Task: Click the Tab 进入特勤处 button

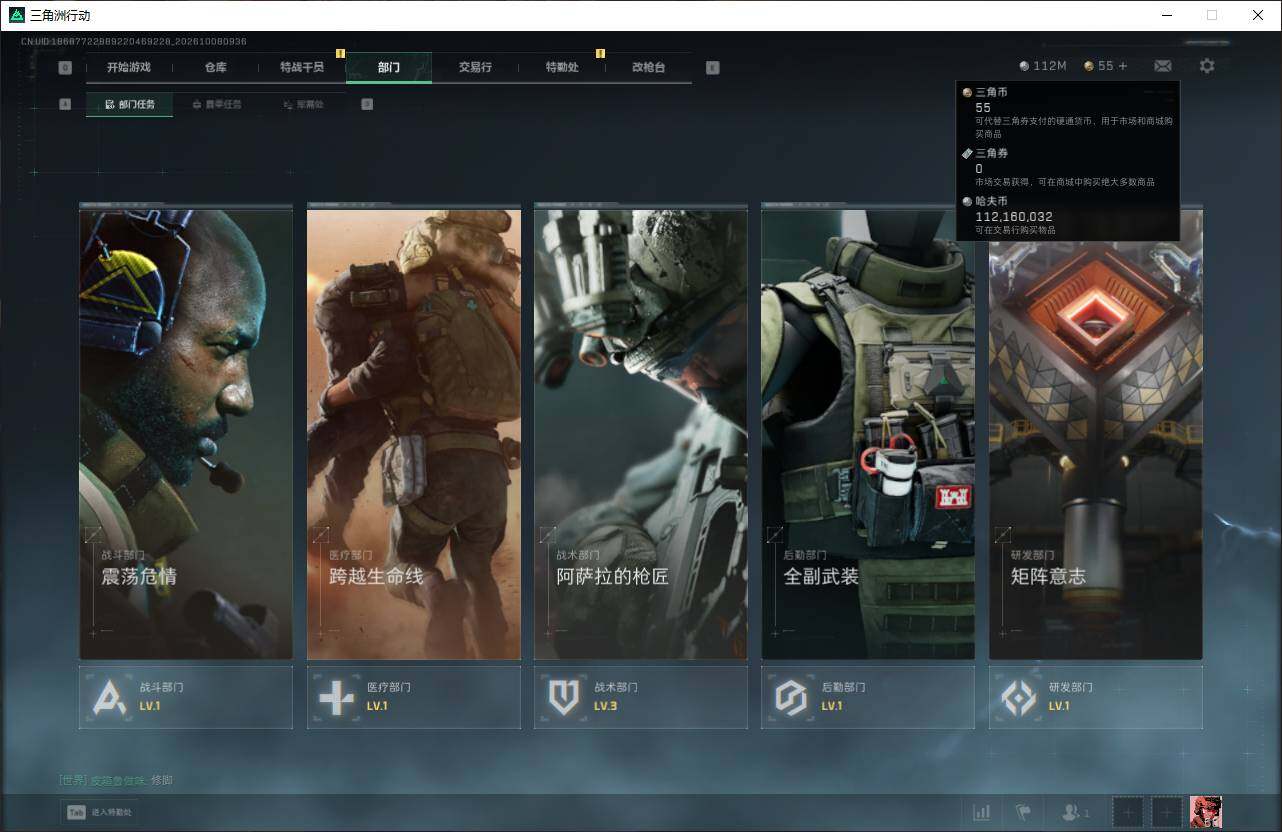Action: (100, 812)
